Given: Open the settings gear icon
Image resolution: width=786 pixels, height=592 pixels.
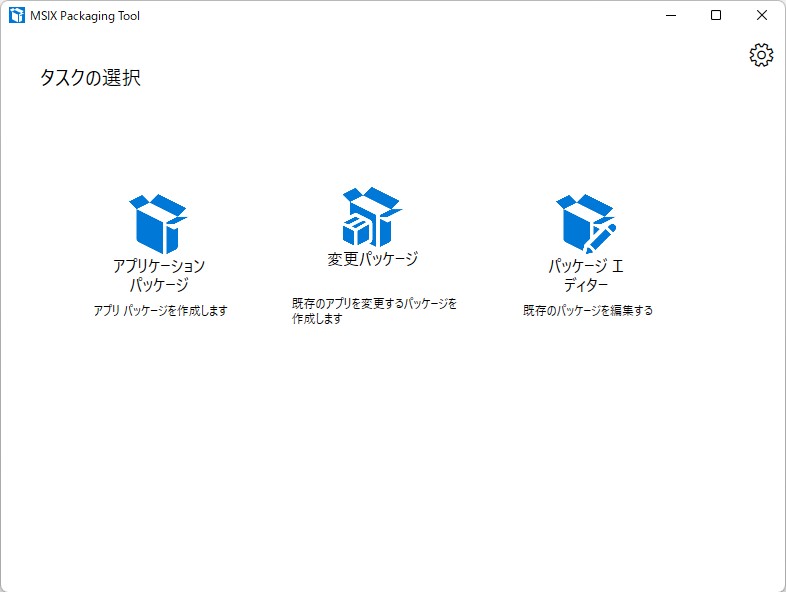Looking at the screenshot, I should [x=761, y=55].
